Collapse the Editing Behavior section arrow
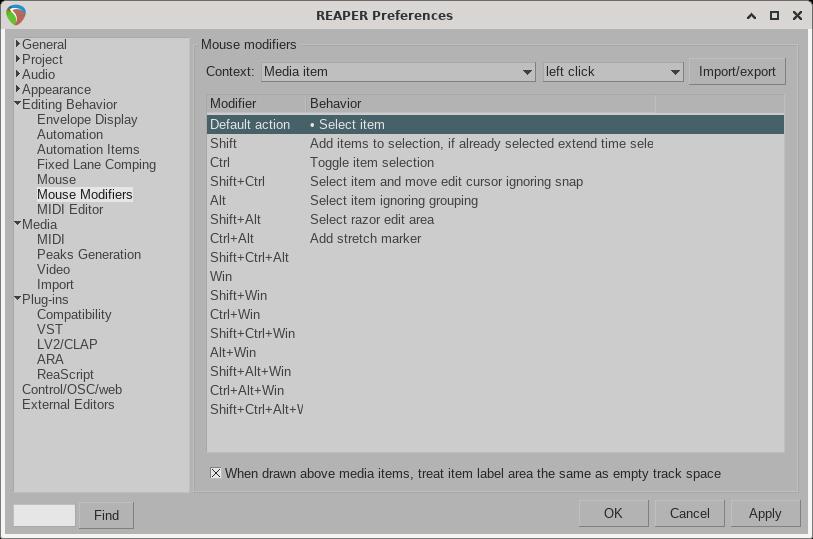Screen dimensions: 813x539 (18, 104)
